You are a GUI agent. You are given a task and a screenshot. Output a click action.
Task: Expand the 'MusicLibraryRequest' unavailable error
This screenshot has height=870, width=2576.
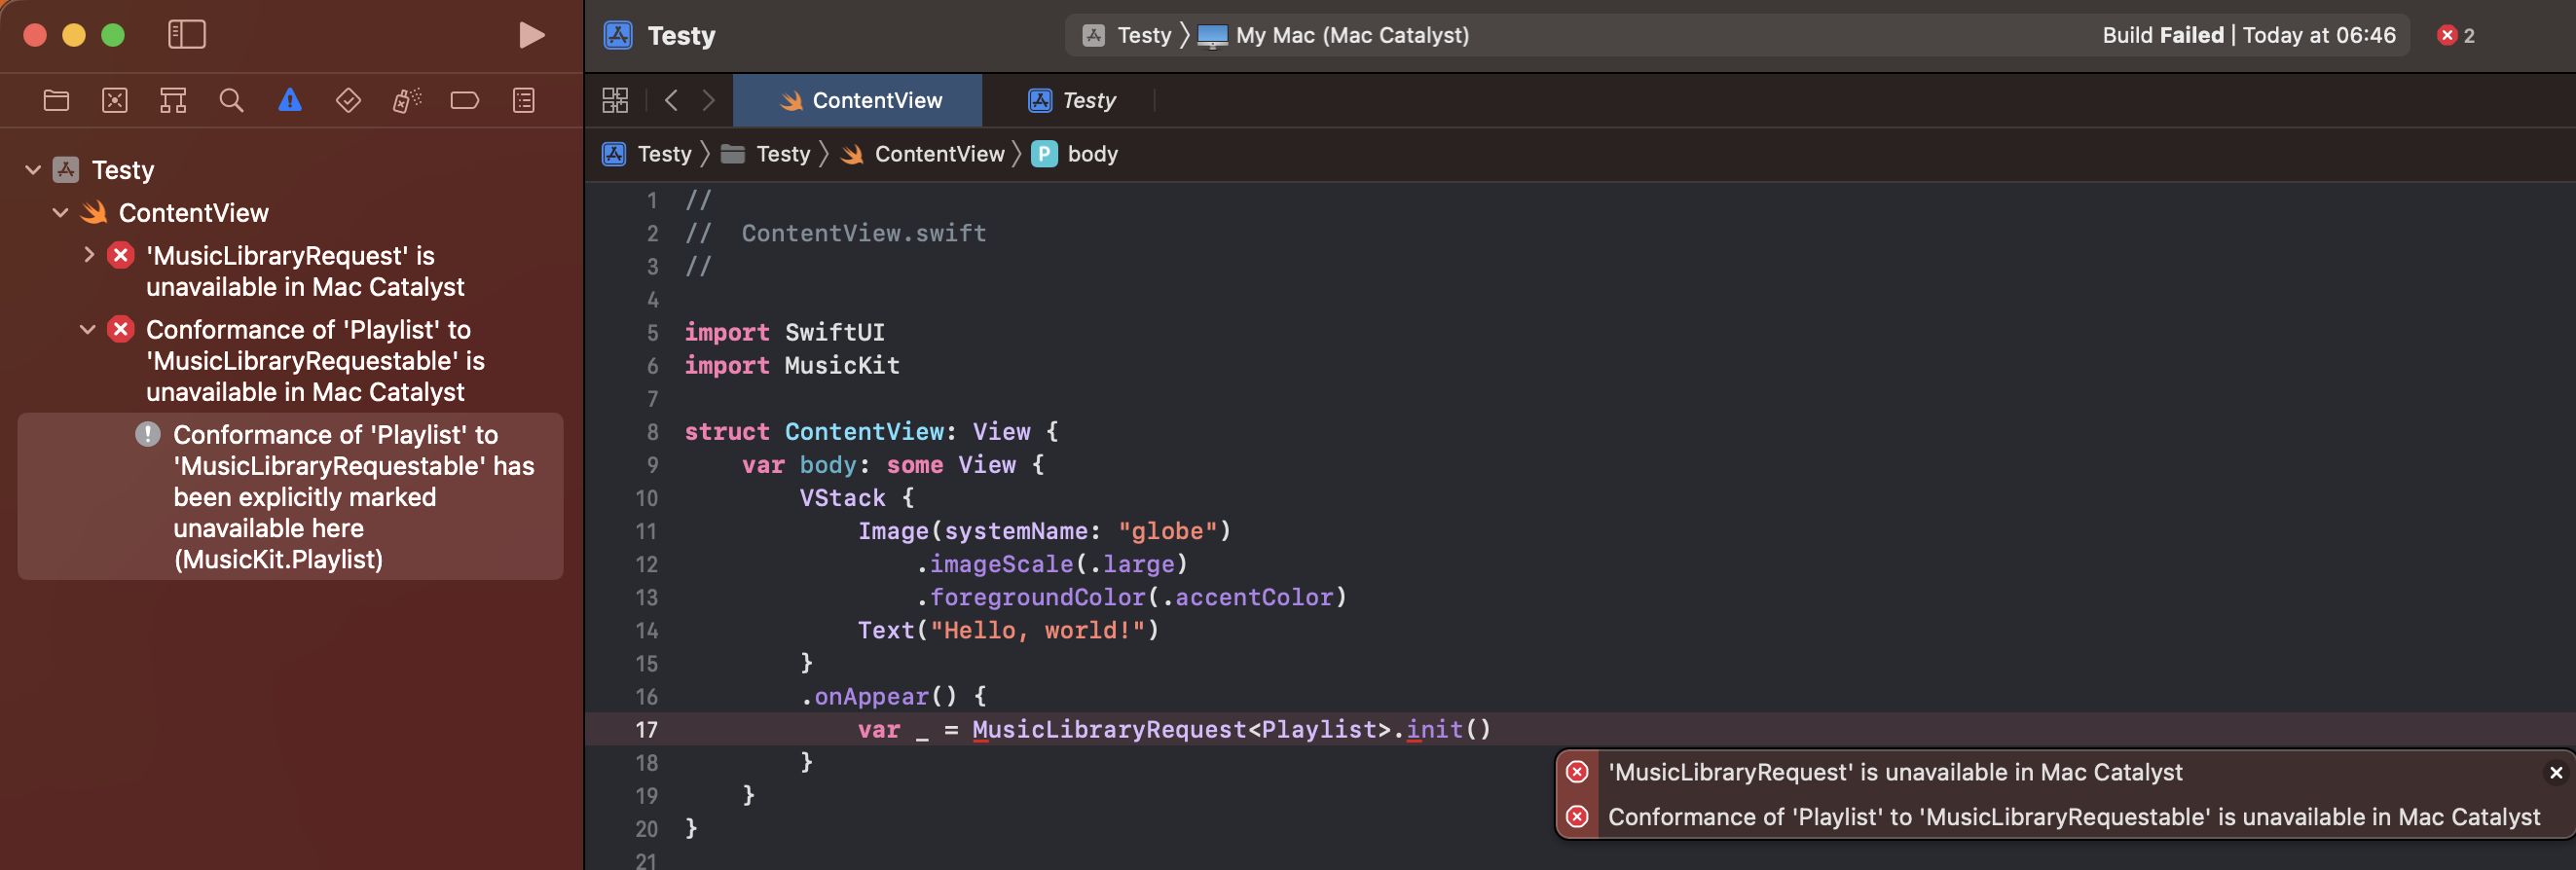click(x=89, y=255)
